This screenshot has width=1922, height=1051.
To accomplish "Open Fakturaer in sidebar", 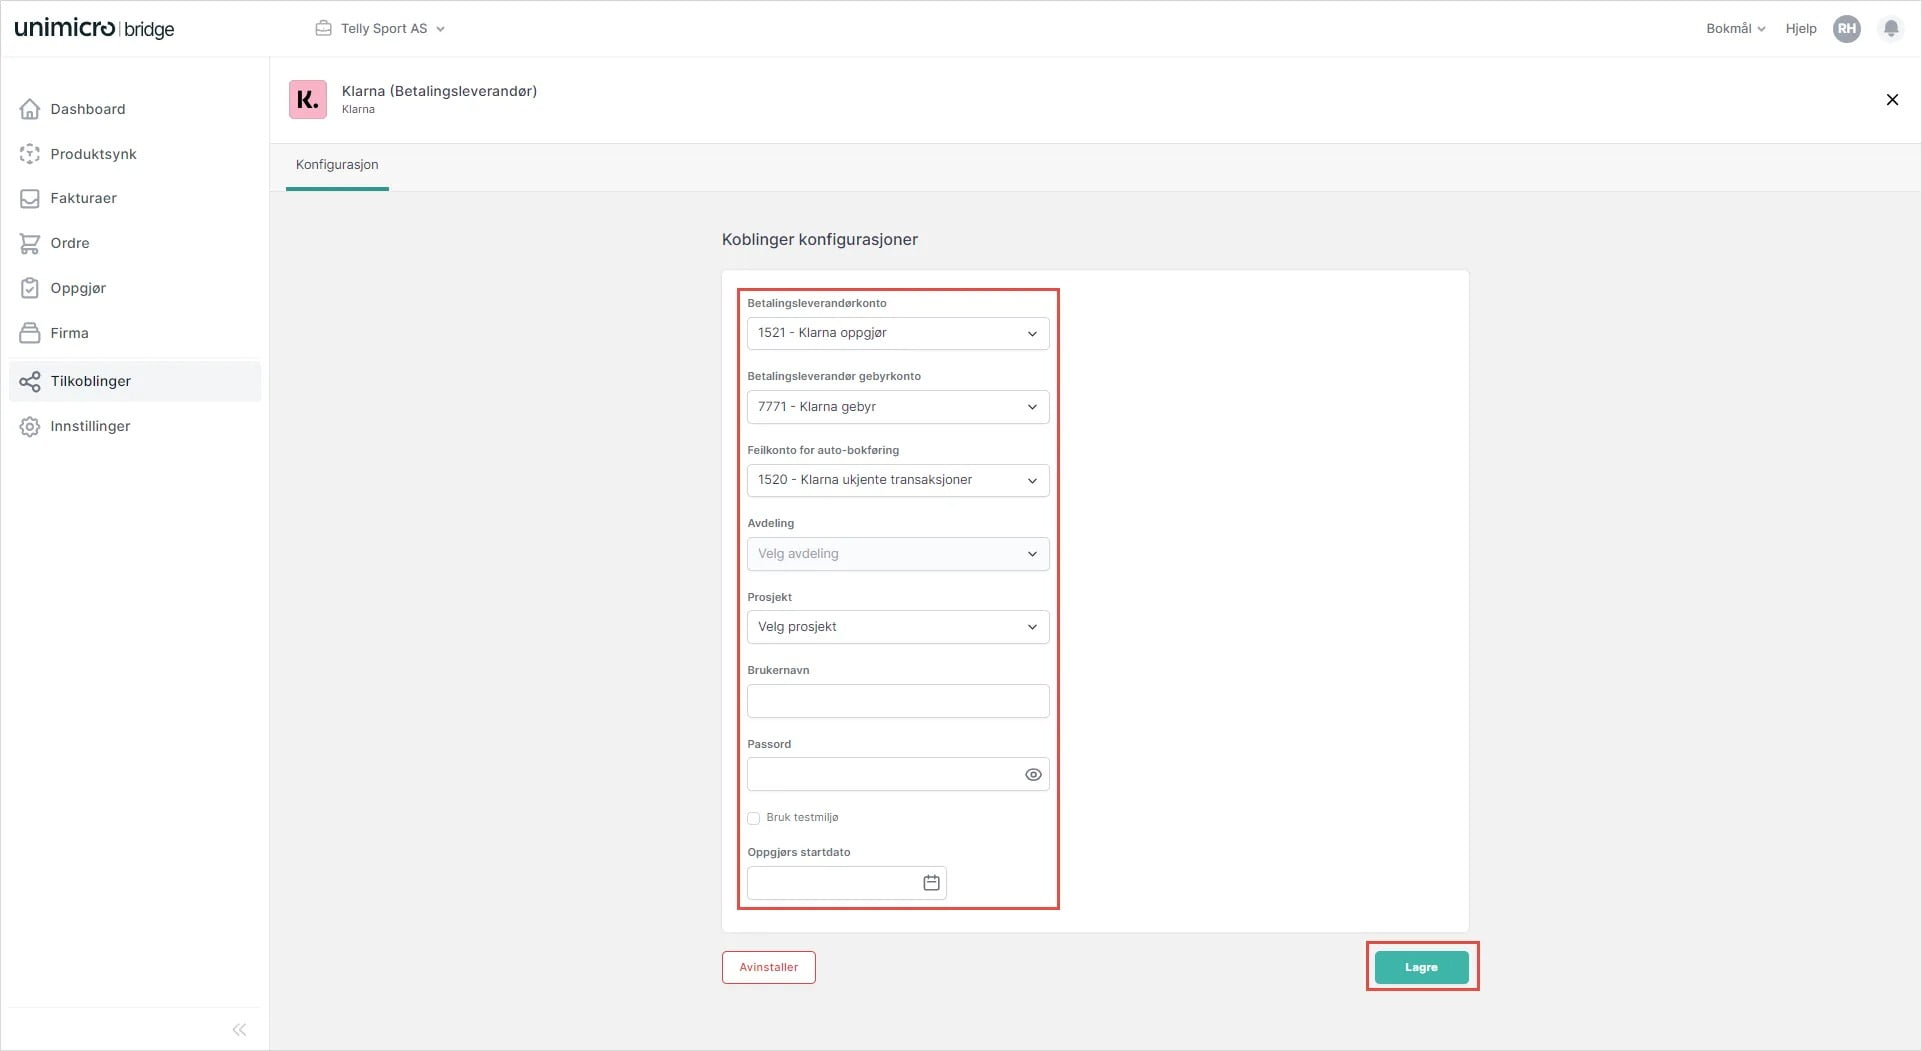I will [x=135, y=198].
